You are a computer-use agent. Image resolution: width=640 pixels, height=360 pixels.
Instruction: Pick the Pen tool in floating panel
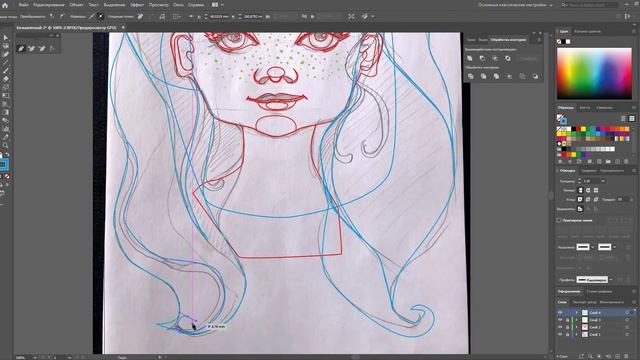[x=21, y=48]
